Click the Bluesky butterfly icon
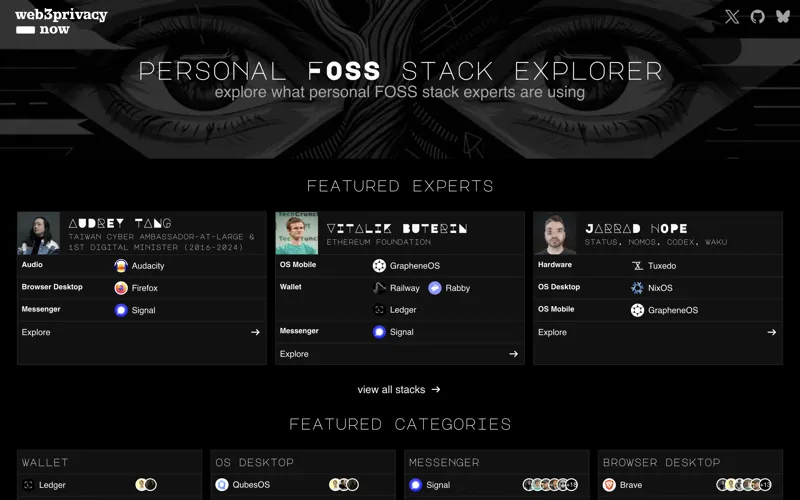Screen dimensions: 800x500 [783, 17]
